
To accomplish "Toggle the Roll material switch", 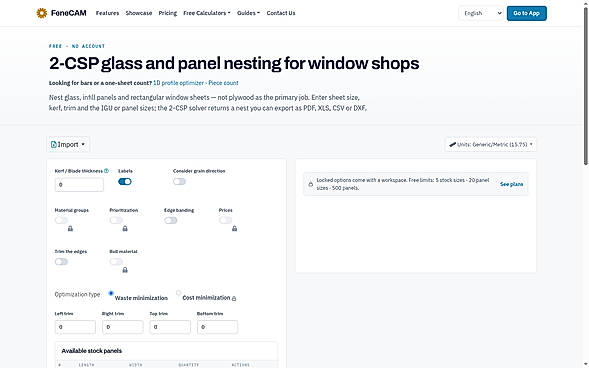I will click(x=116, y=262).
